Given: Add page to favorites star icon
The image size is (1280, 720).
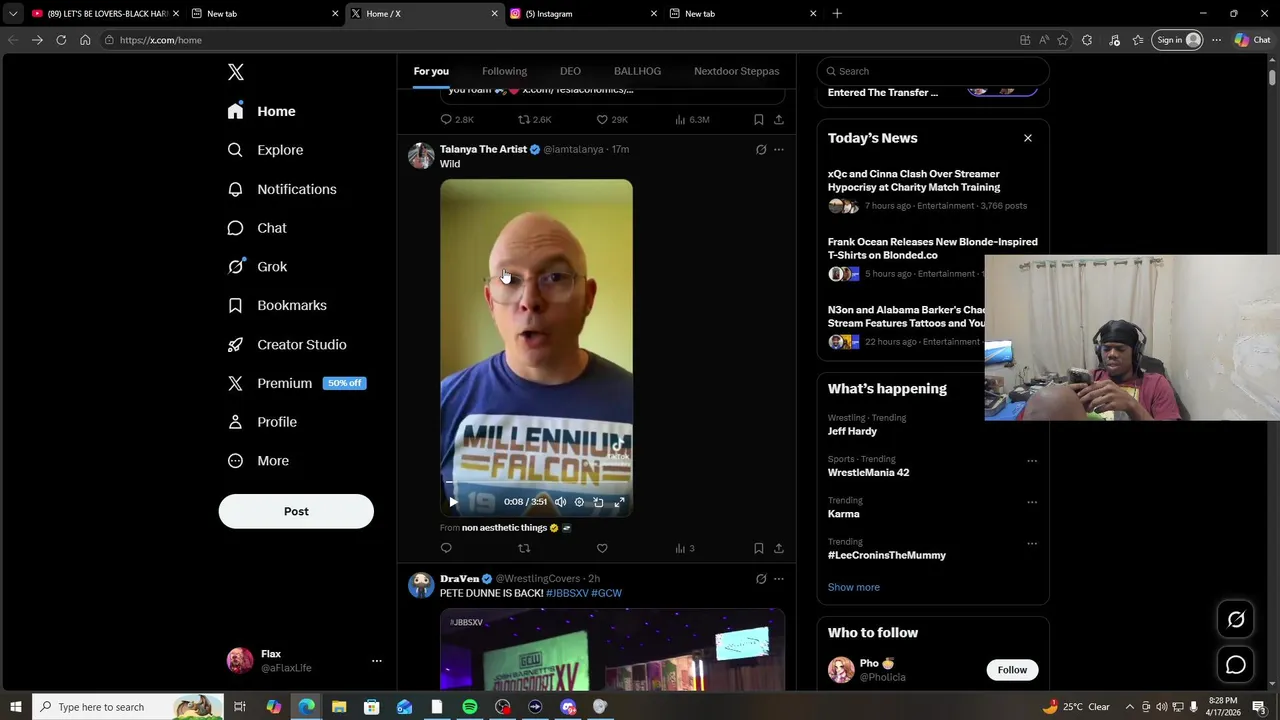Looking at the screenshot, I should click(1063, 40).
